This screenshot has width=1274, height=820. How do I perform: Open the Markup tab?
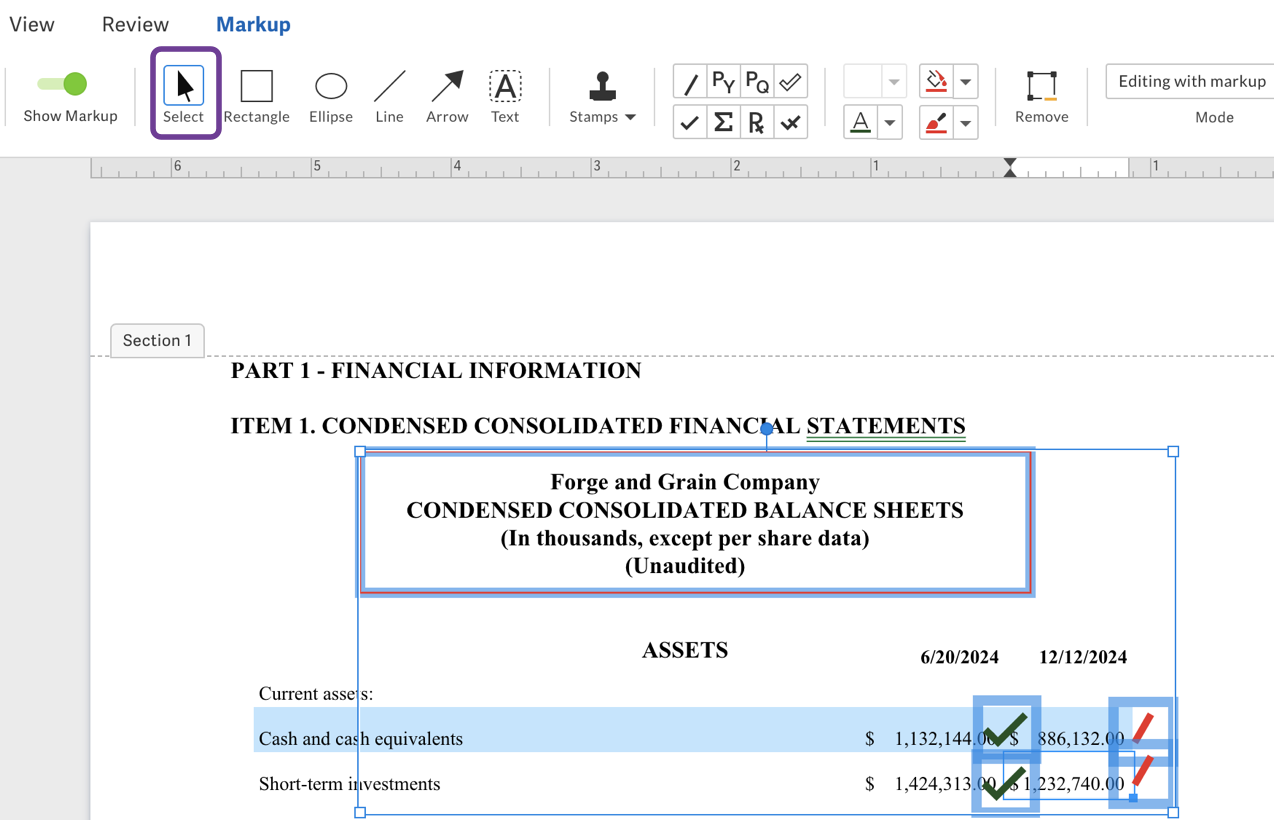253,24
